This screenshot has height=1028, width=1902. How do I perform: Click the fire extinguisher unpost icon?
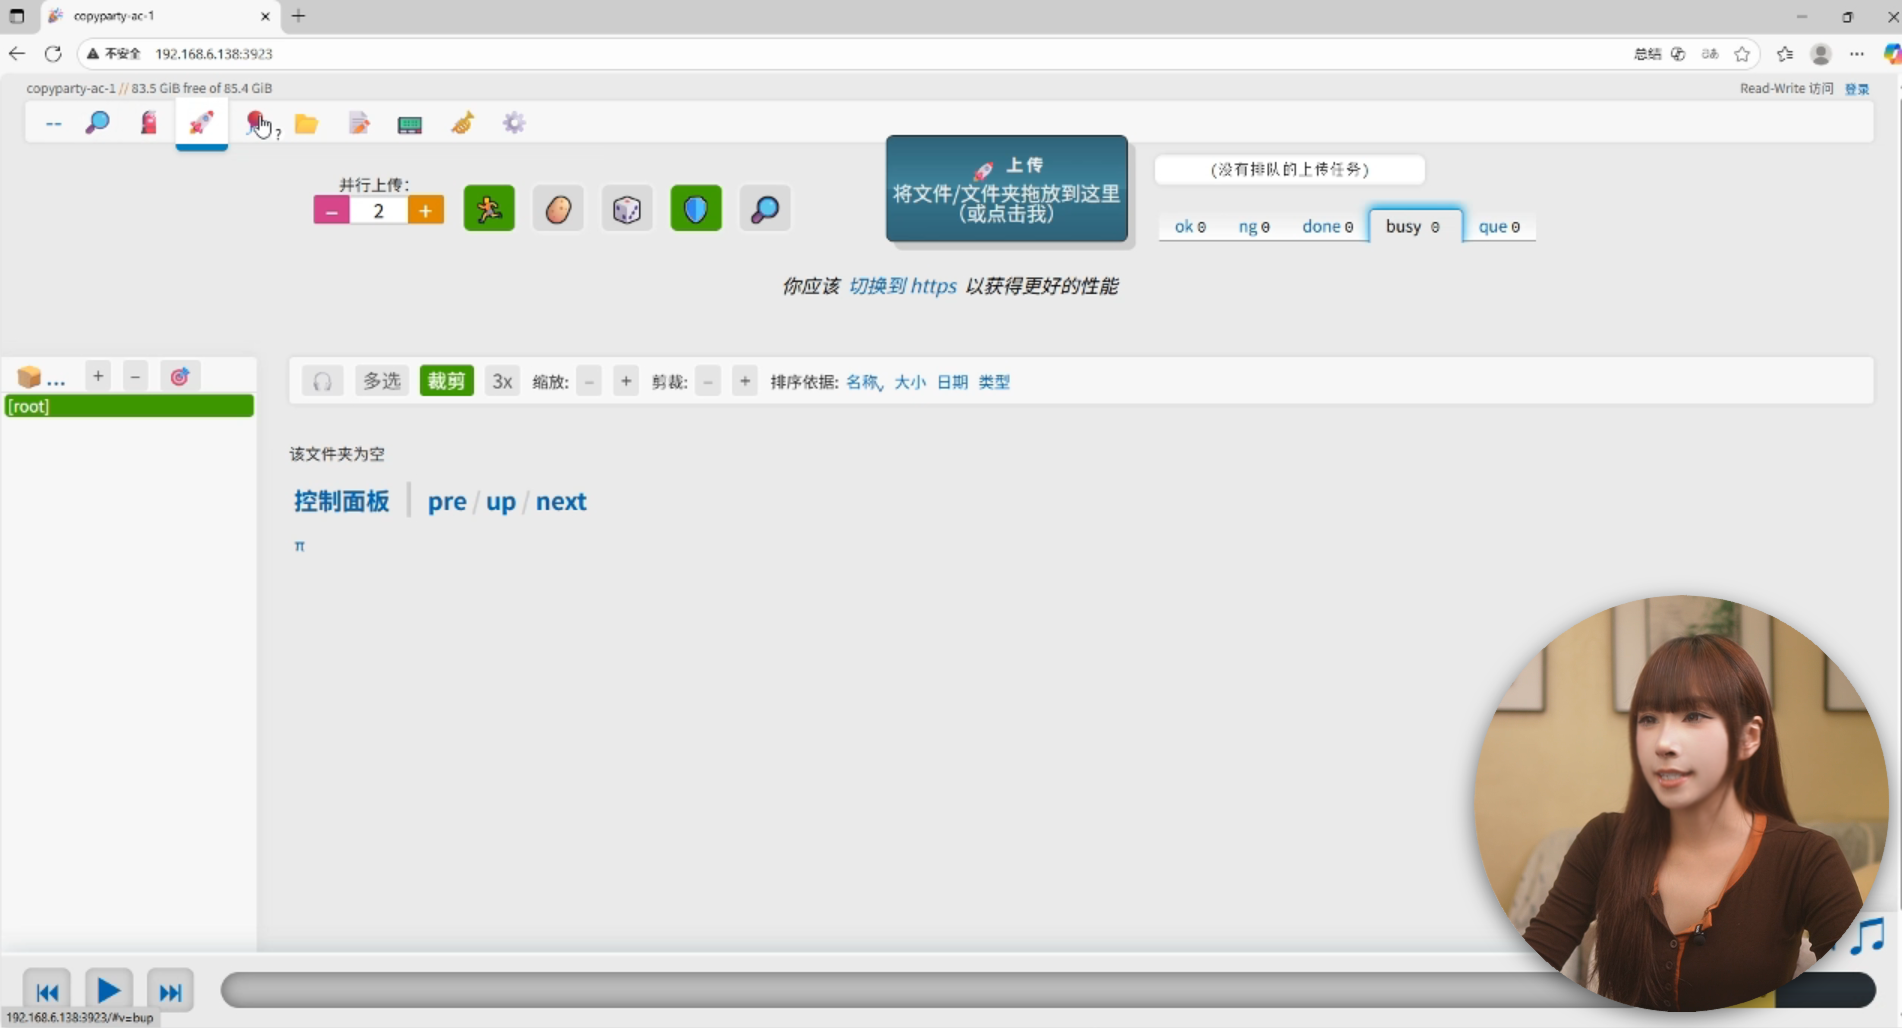tap(149, 123)
